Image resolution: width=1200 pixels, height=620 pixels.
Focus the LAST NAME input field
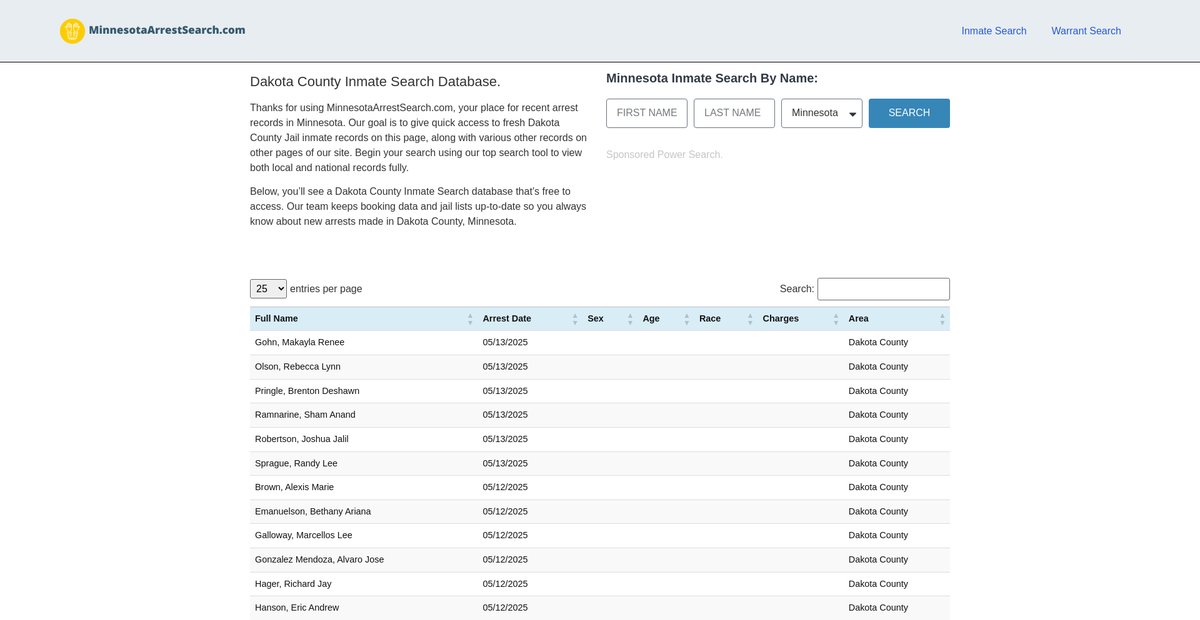733,113
